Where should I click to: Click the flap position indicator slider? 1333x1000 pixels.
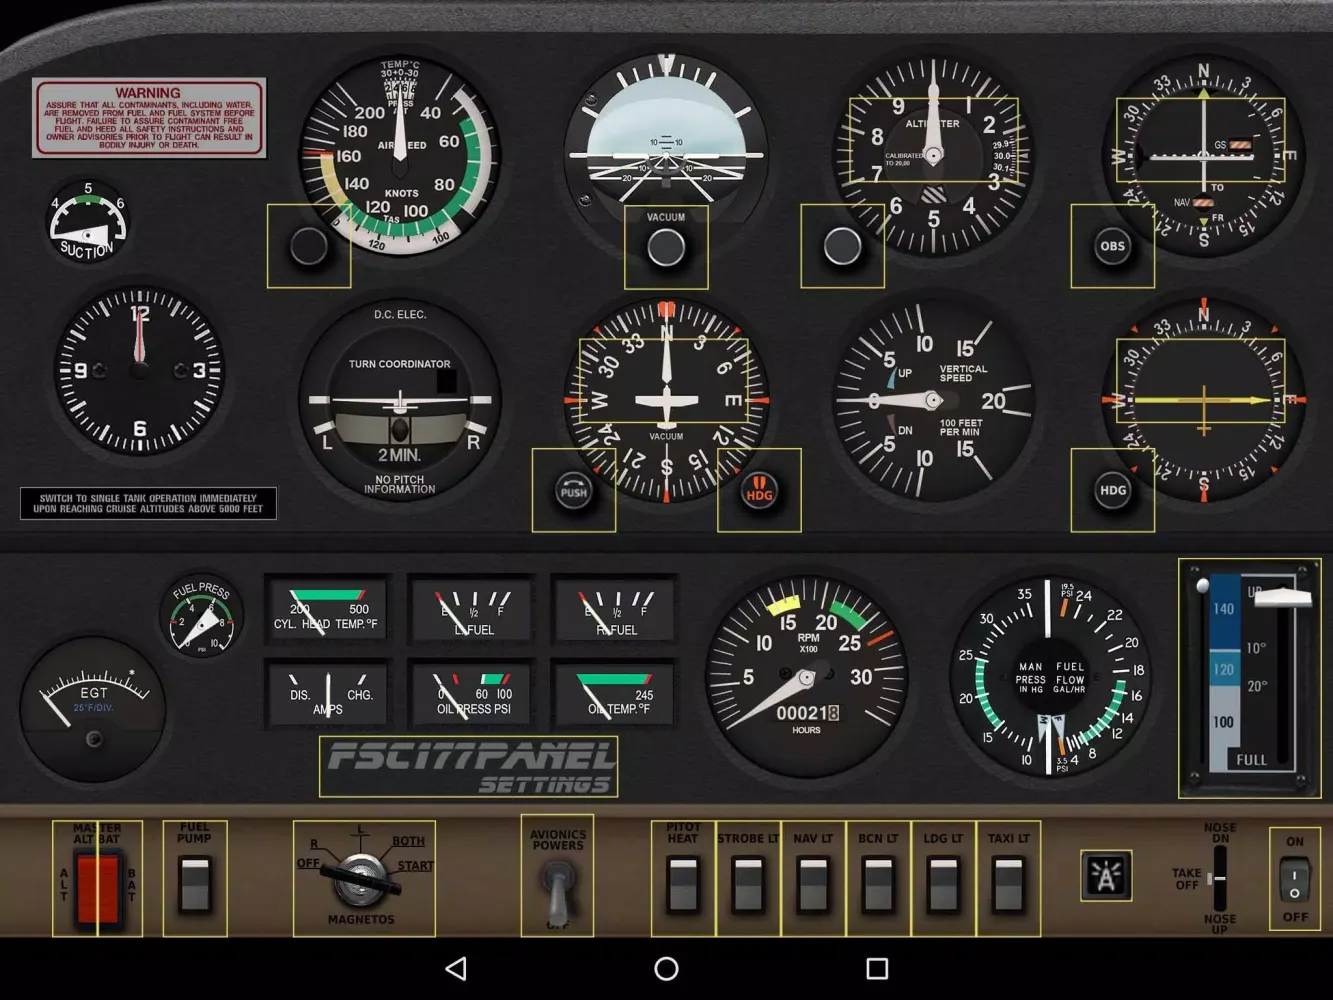pos(1203,586)
